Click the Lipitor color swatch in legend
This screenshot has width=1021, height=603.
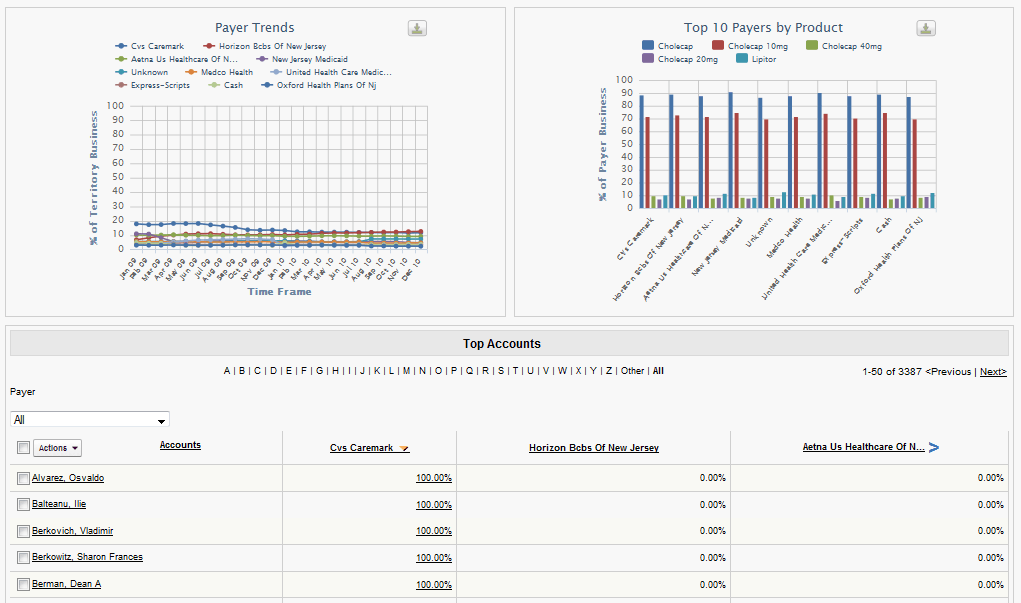(x=742, y=59)
